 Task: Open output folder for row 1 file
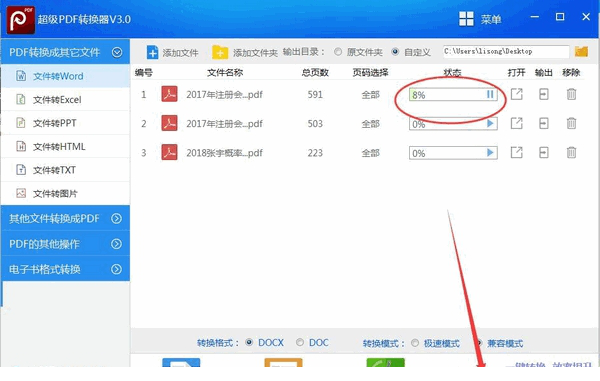coord(544,94)
